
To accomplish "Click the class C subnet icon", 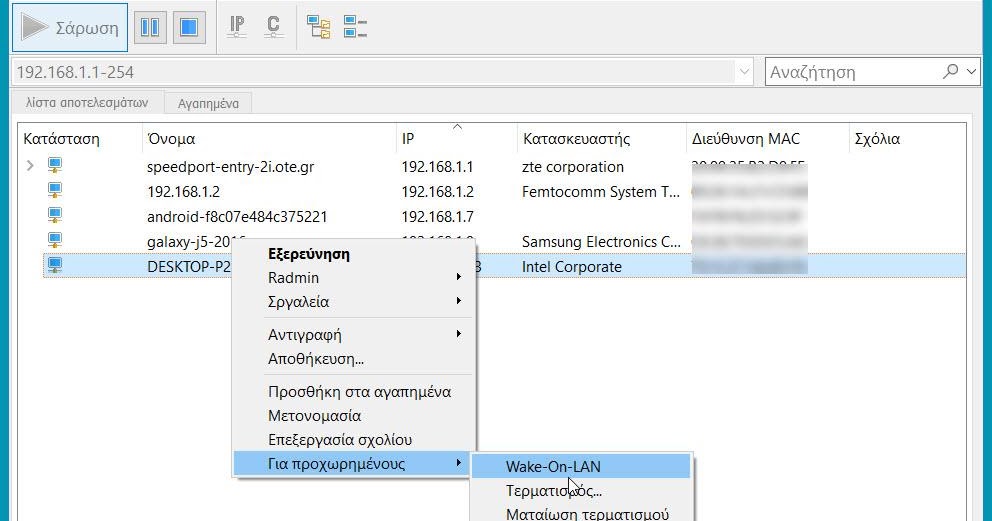I will click(x=273, y=27).
